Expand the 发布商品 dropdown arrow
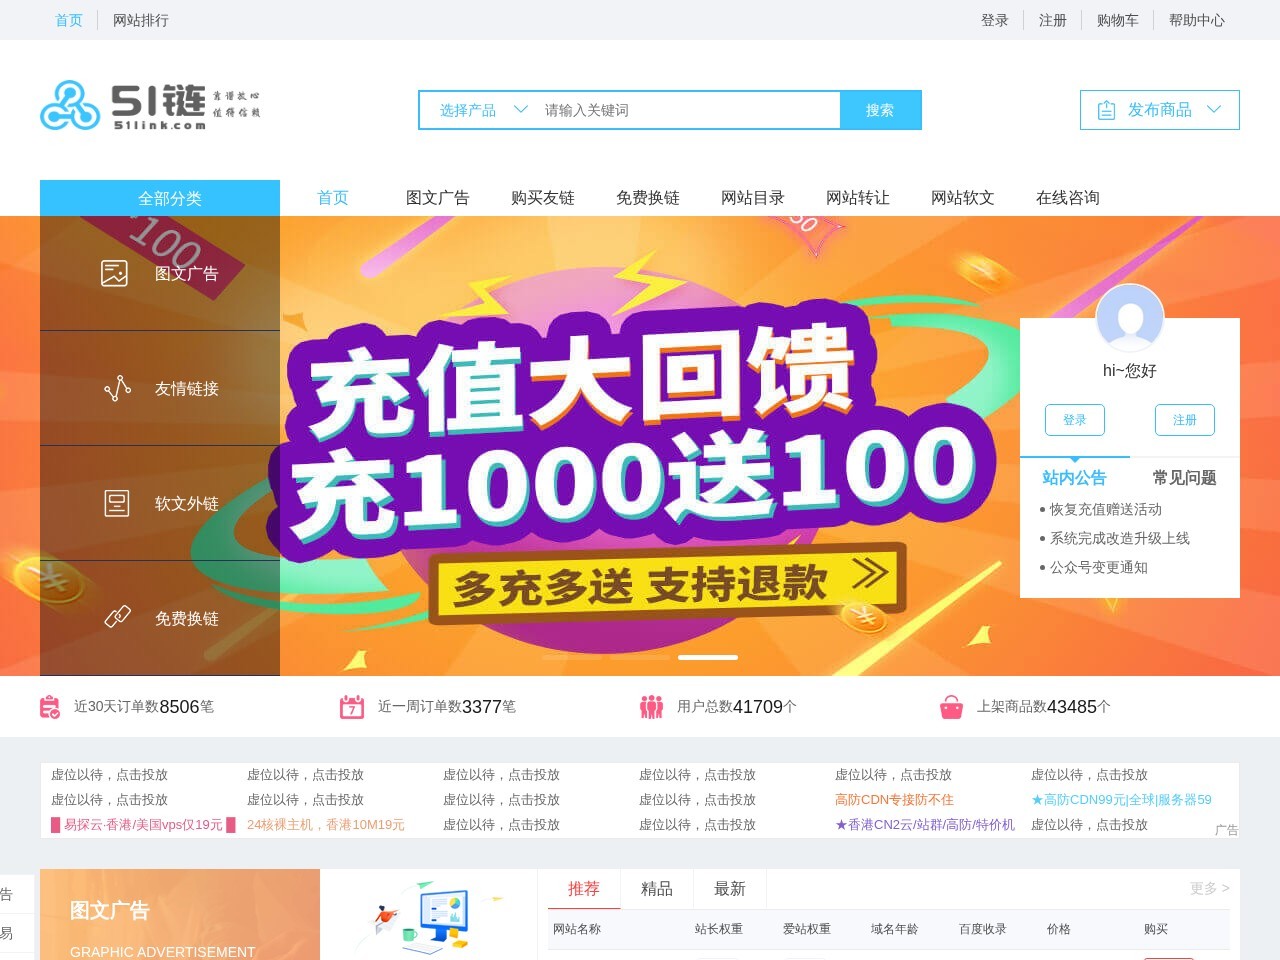The height and width of the screenshot is (960, 1280). click(1215, 110)
